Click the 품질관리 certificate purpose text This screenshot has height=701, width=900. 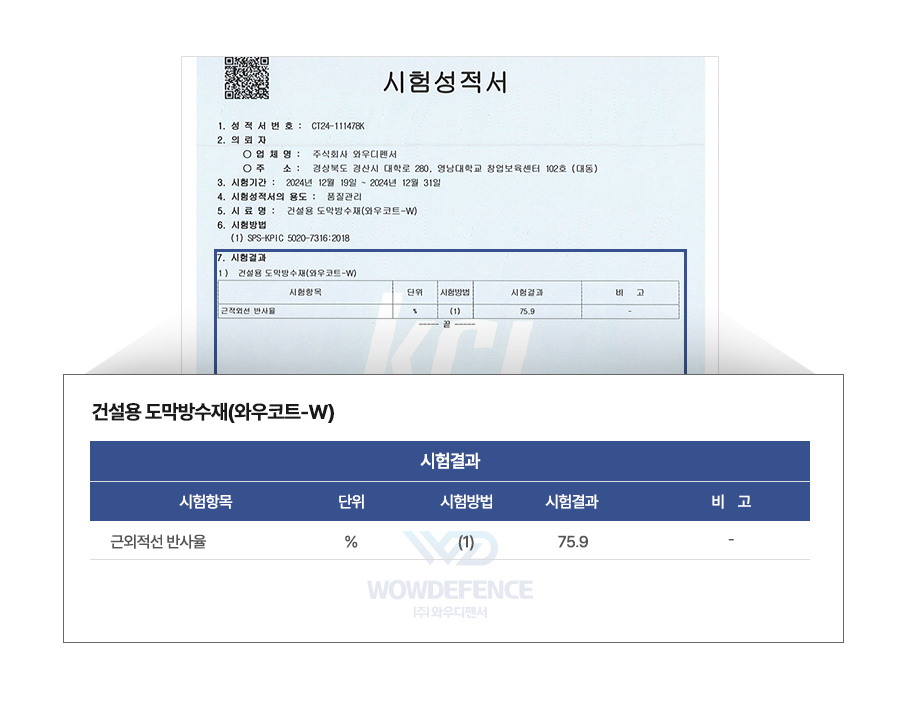click(x=345, y=197)
